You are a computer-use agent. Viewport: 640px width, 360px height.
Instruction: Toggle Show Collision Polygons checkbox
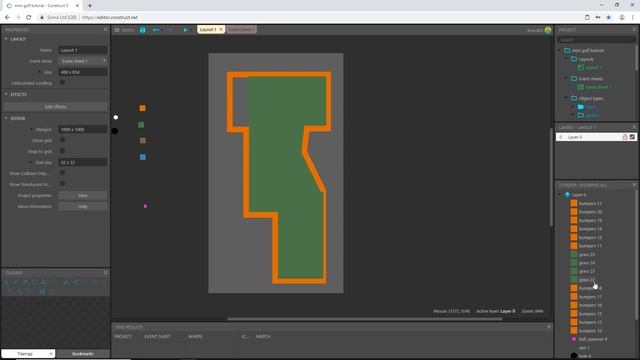pyautogui.click(x=62, y=173)
